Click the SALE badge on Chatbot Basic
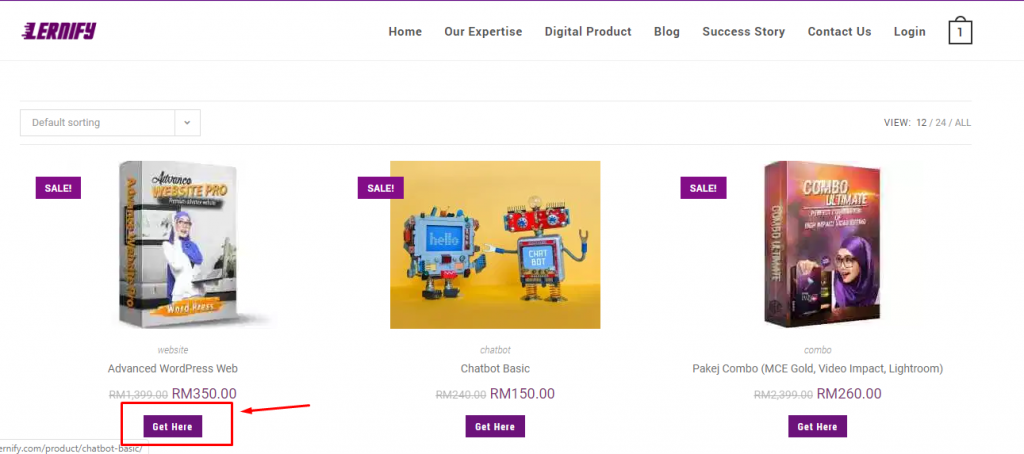This screenshot has width=1024, height=454. tap(381, 187)
